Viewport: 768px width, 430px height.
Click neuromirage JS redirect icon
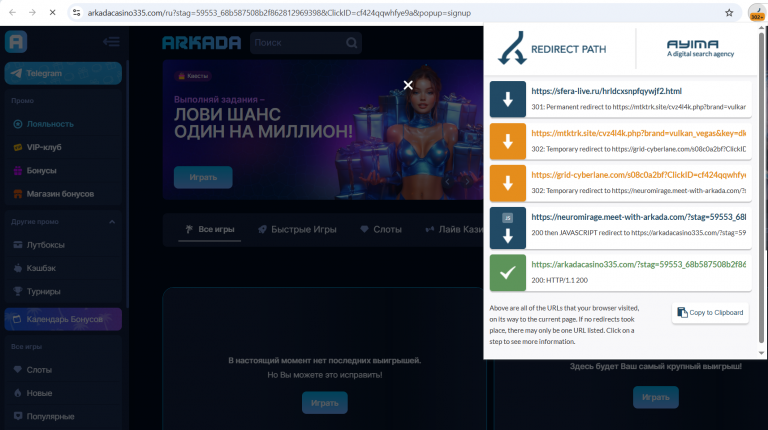508,228
